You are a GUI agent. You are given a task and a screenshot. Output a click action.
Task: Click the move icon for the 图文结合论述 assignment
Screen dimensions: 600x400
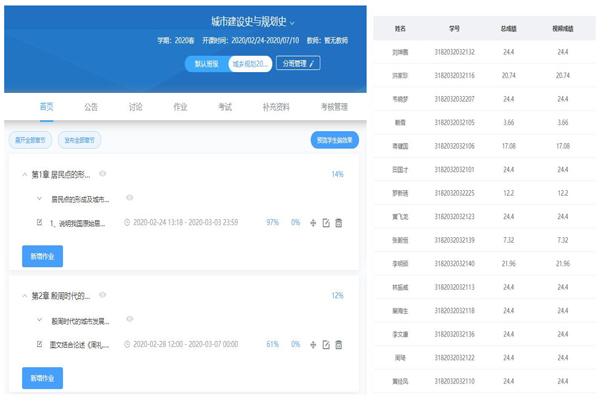click(x=313, y=345)
